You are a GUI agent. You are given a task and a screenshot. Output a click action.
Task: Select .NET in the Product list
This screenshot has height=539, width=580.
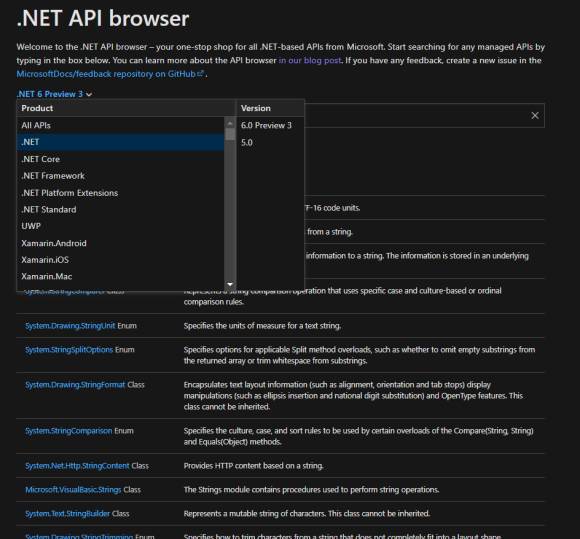pyautogui.click(x=120, y=142)
